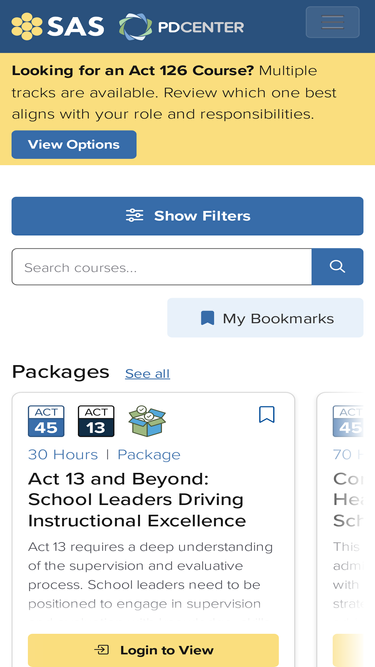Click the SAS honeycomb logo

point(58,26)
